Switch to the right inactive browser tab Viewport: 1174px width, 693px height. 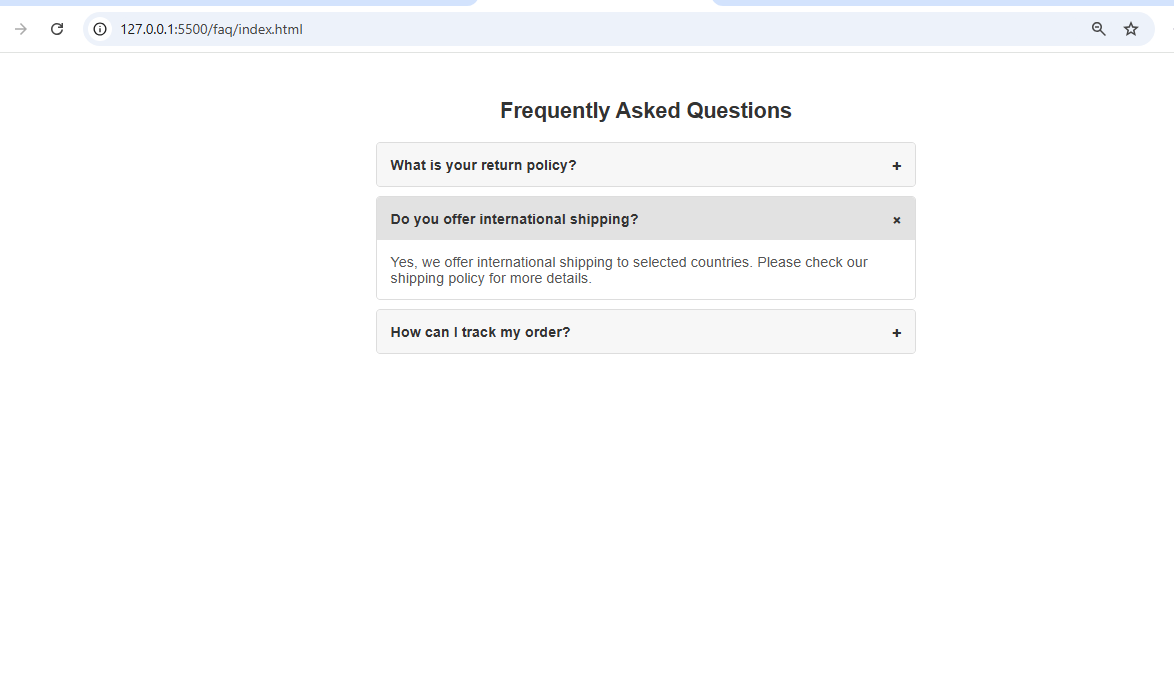pos(943,3)
